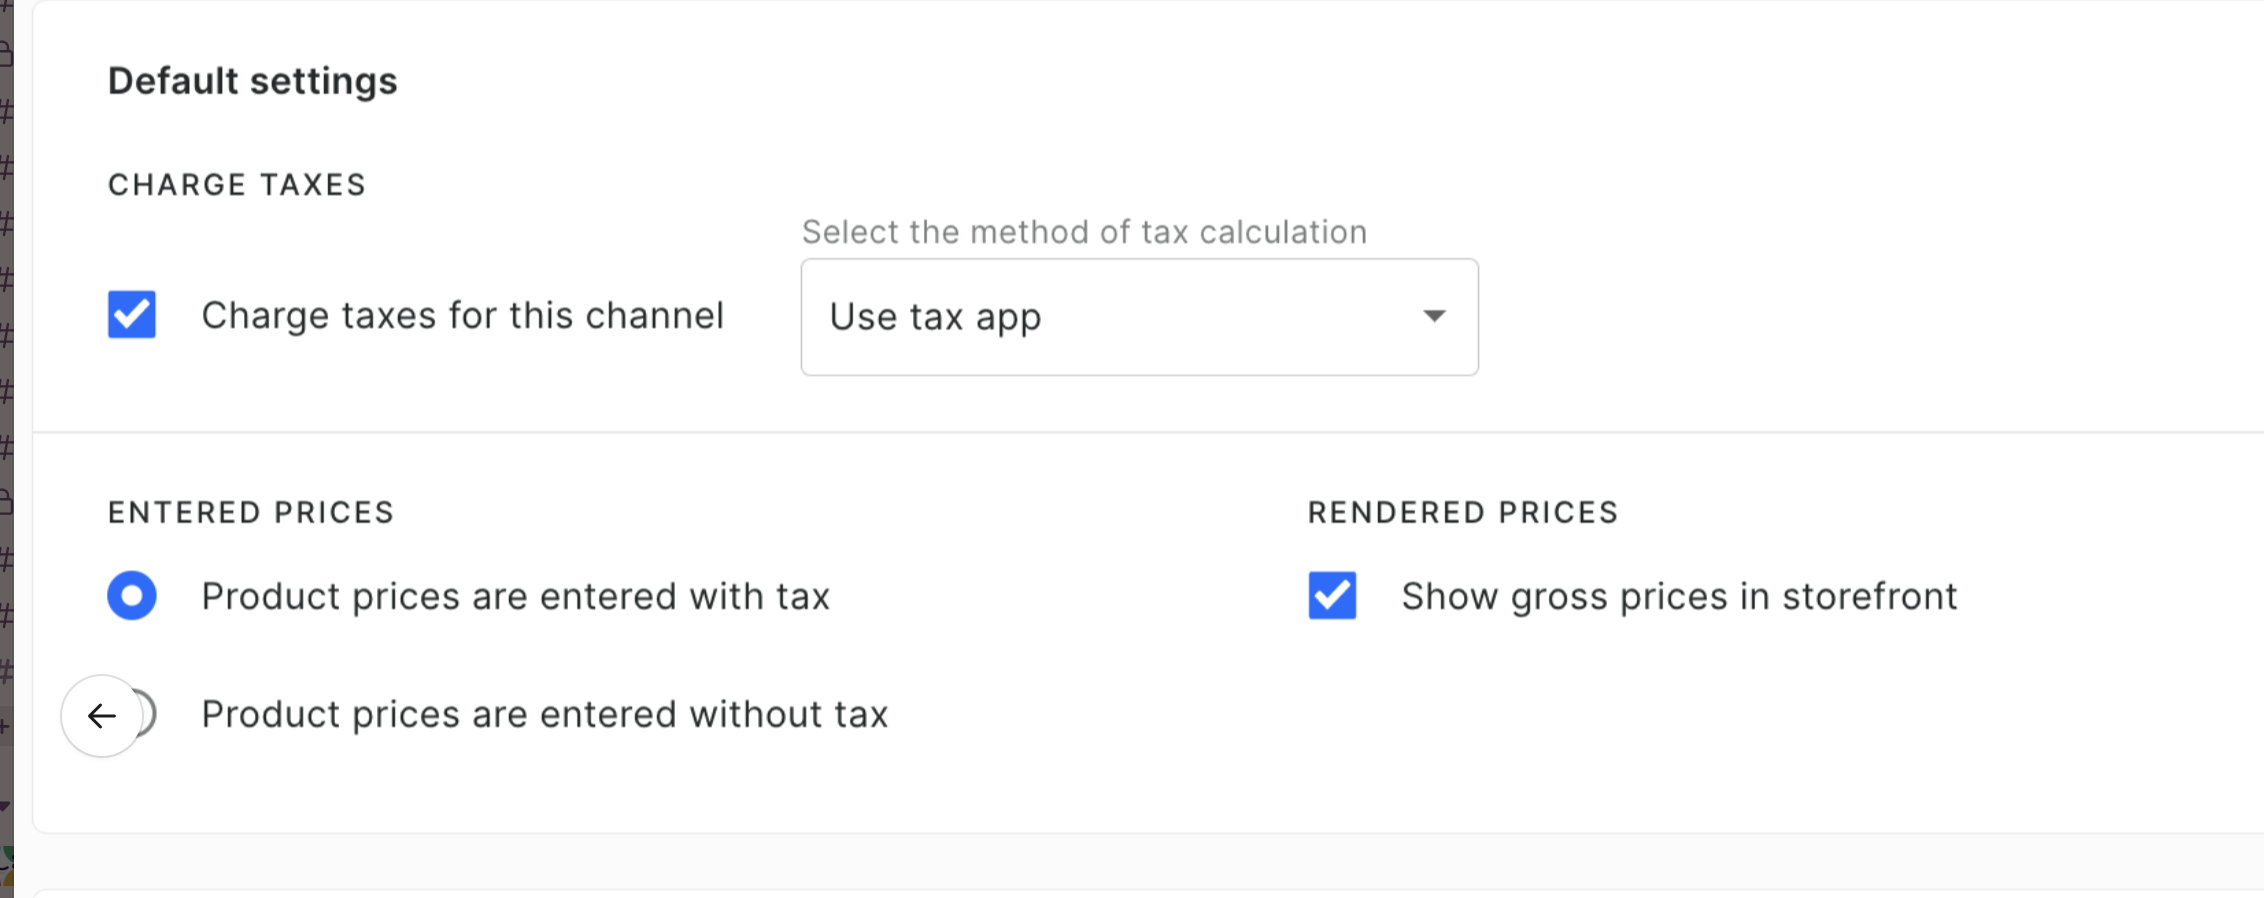Click the 'ENTERED PRICES' section label
The image size is (2264, 898).
(251, 512)
